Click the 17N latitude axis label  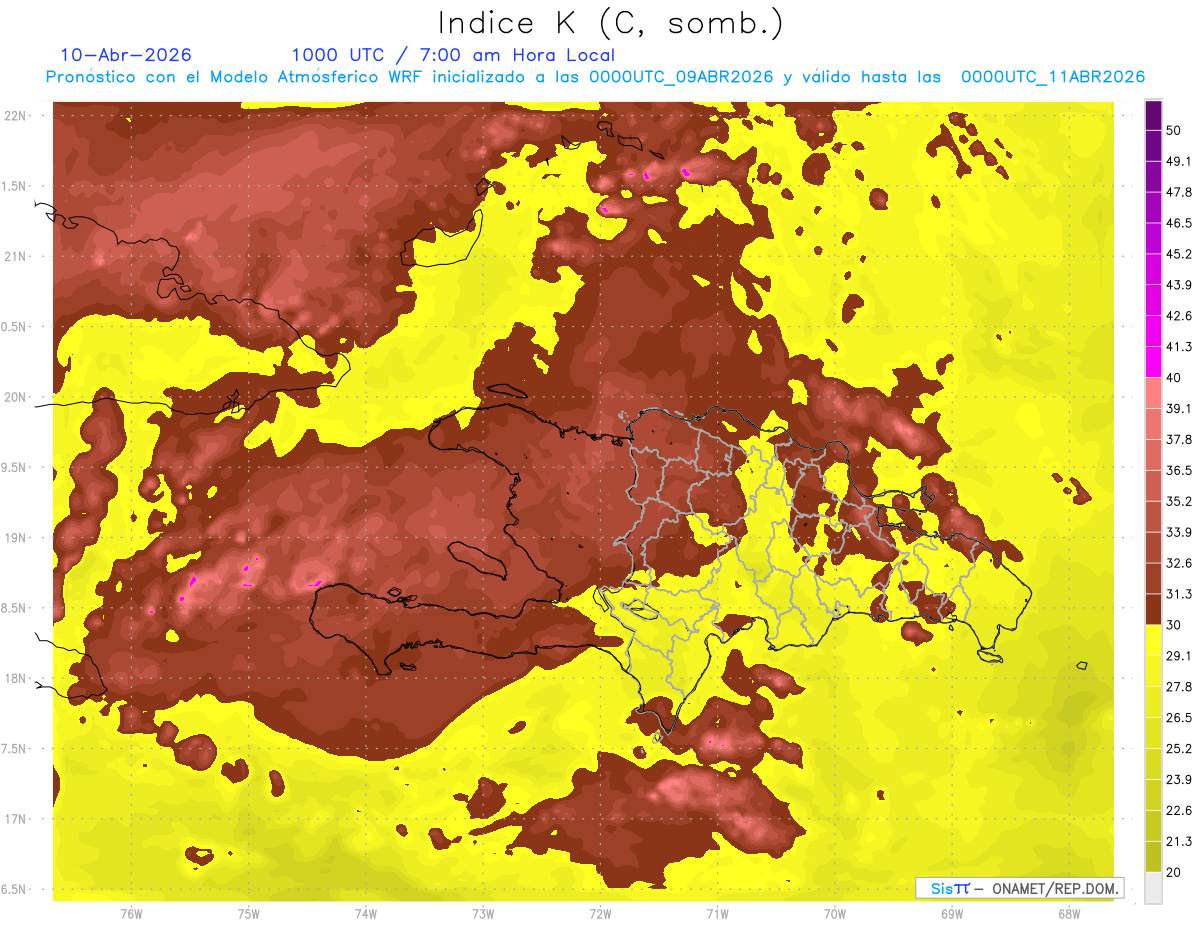point(15,819)
